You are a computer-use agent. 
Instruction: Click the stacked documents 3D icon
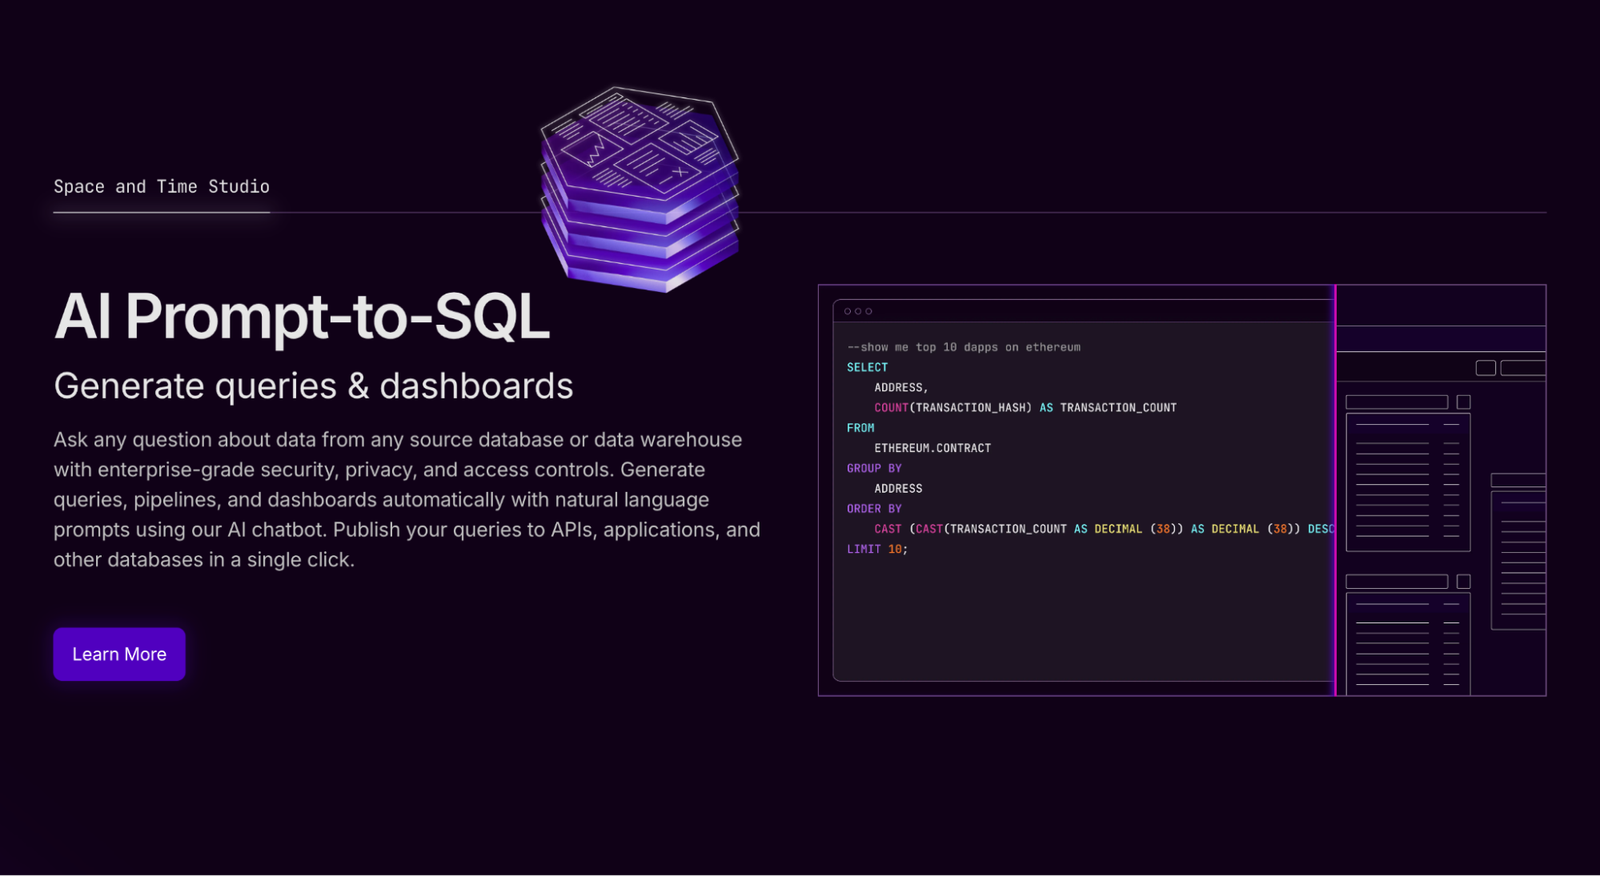click(x=640, y=189)
